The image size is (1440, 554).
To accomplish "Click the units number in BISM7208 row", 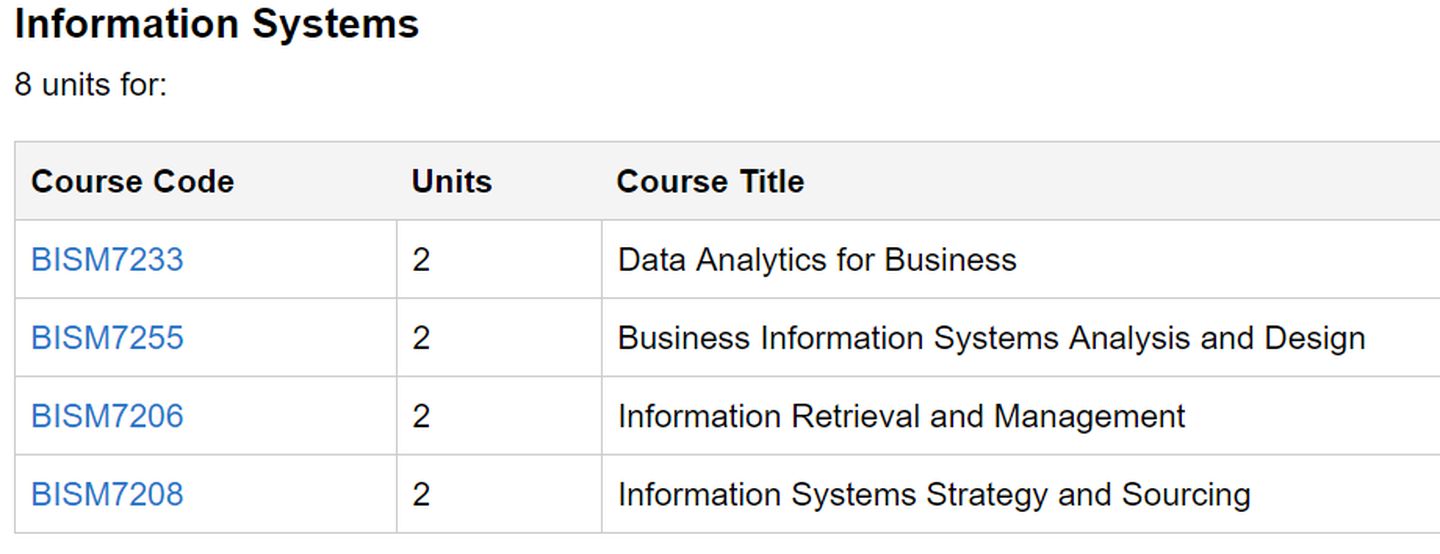I will click(x=421, y=494).
